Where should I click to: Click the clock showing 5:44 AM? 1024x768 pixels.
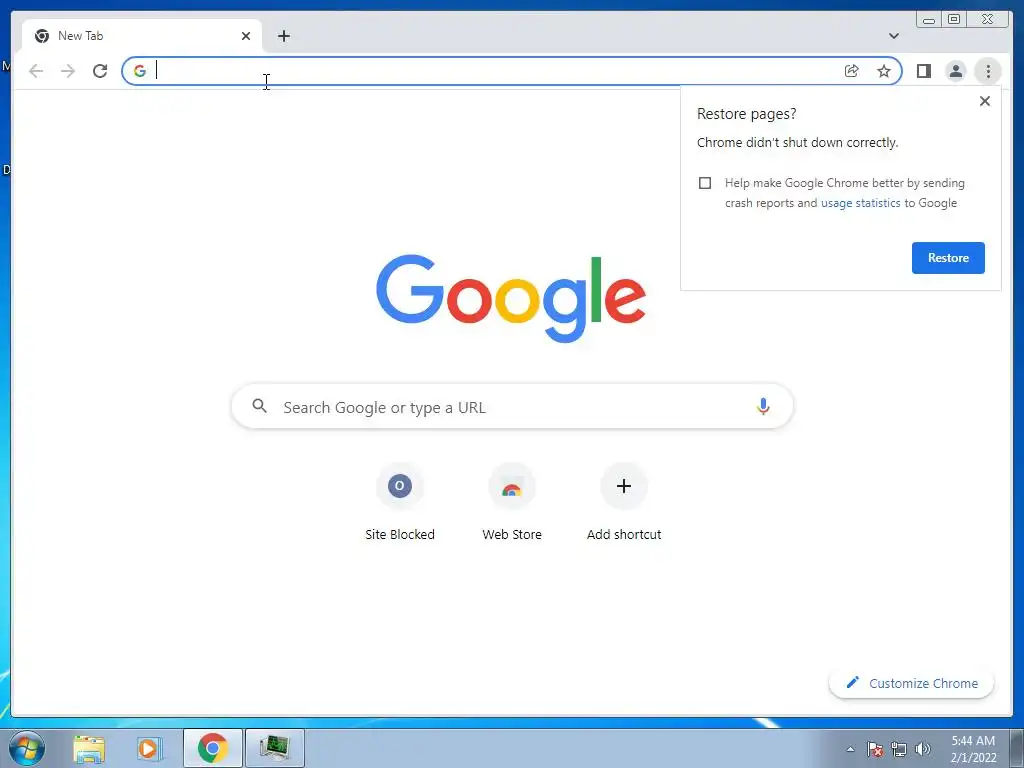[x=973, y=749]
